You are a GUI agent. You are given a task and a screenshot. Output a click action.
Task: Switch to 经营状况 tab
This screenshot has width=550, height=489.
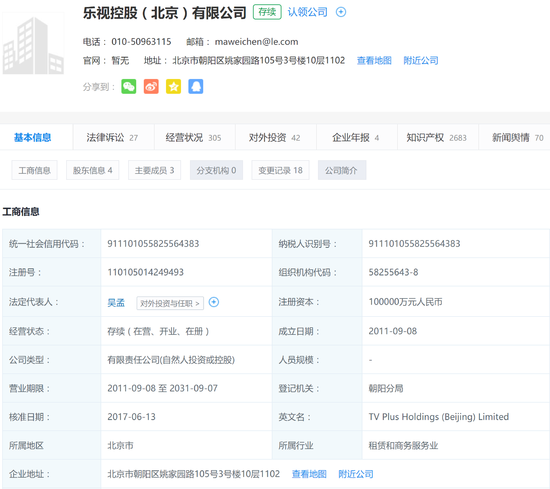click(194, 138)
